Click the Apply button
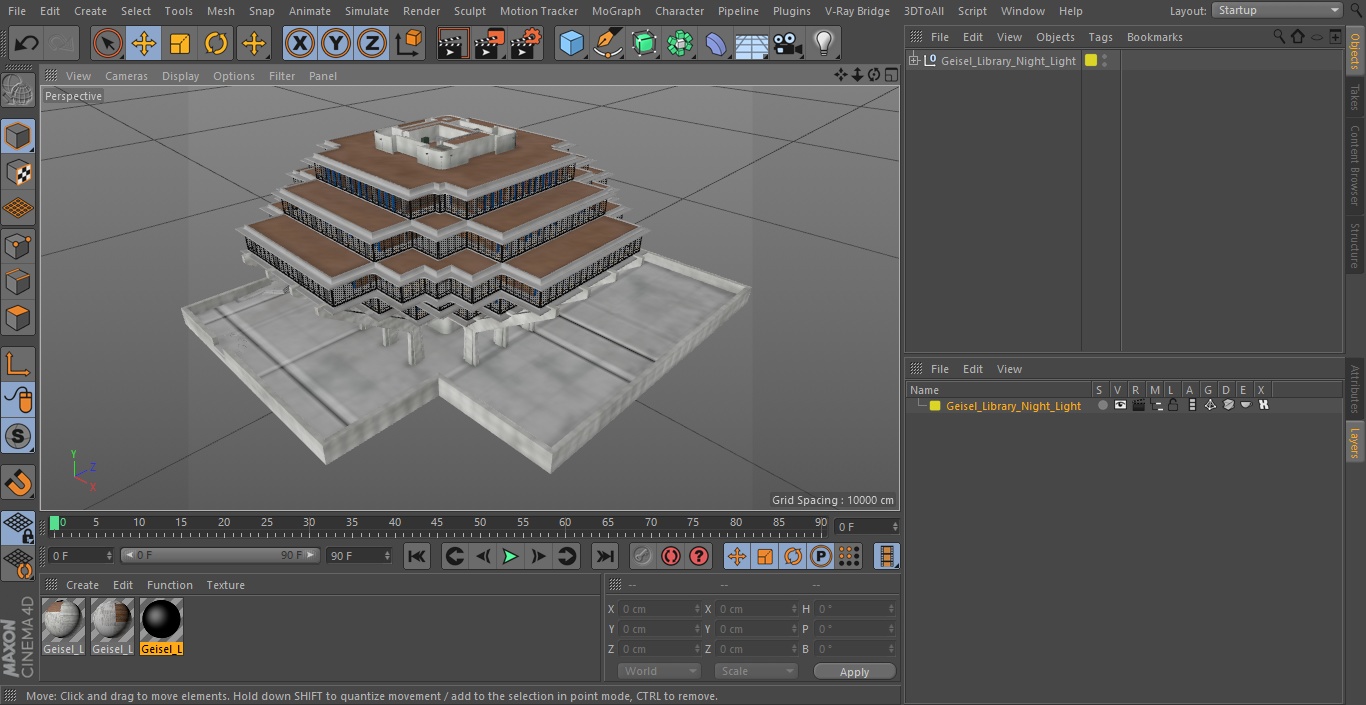The width and height of the screenshot is (1366, 705). click(854, 671)
